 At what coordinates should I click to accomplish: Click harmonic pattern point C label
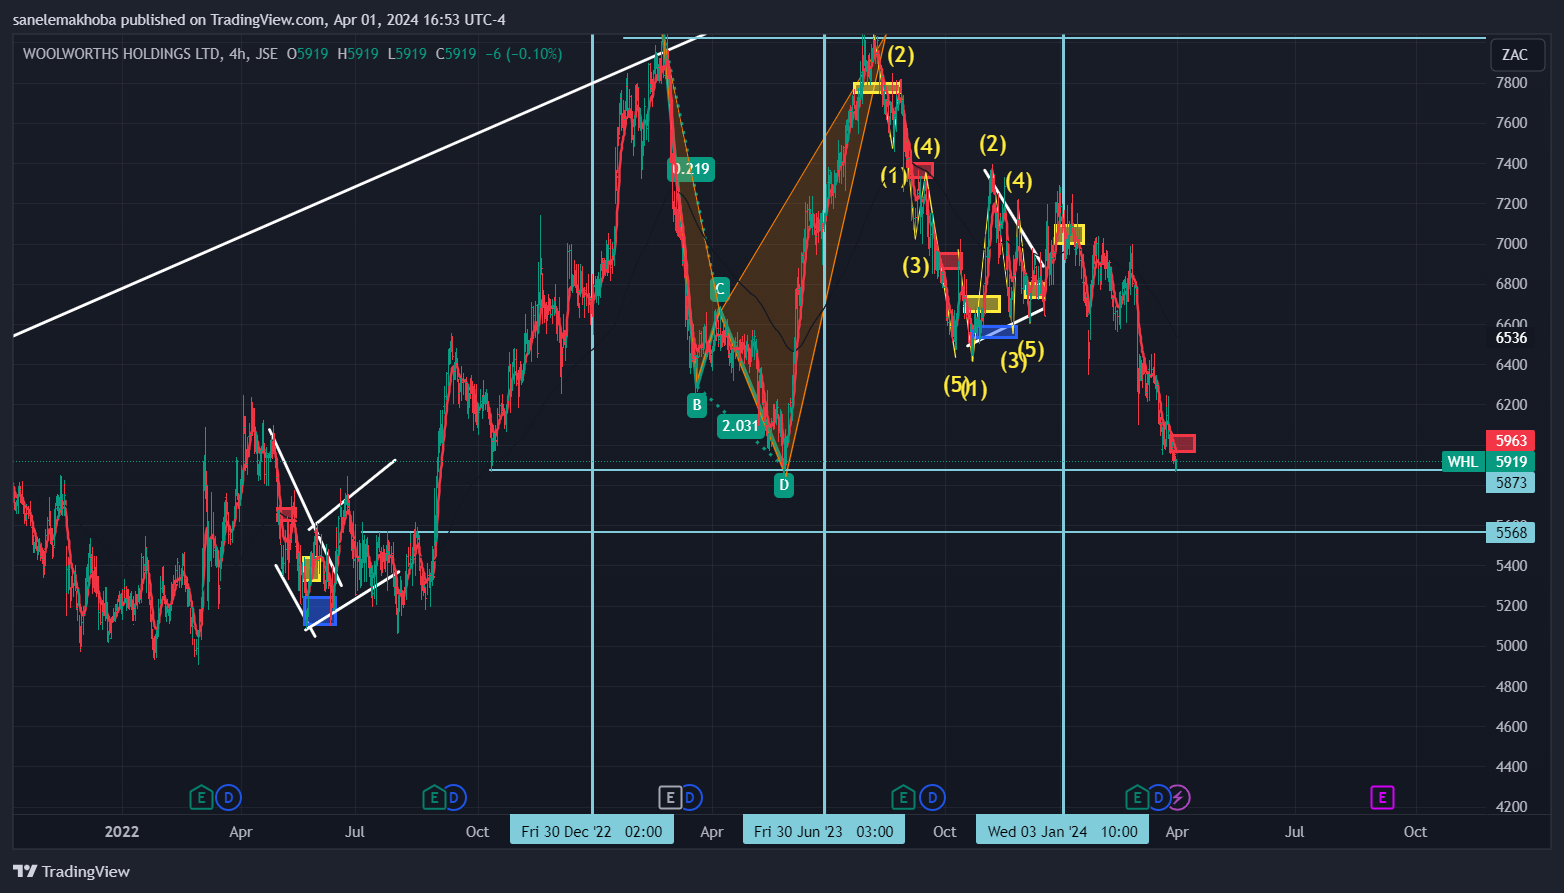[719, 290]
